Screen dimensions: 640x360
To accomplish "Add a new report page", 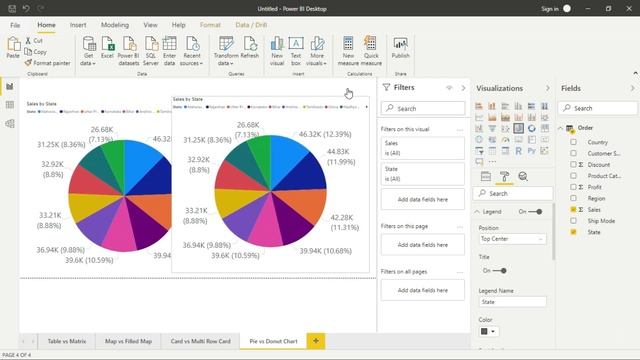I will coord(316,341).
